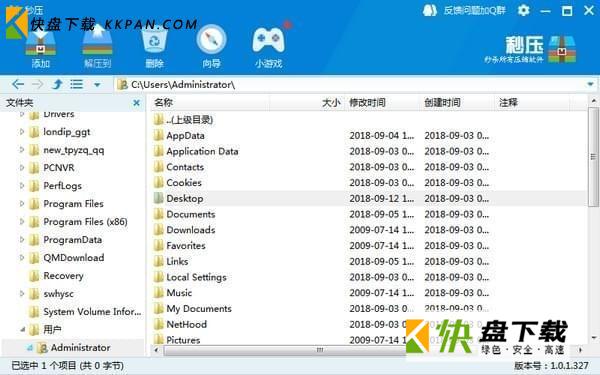The width and height of the screenshot is (600, 375).
Task: Expand the Program Files tree node
Action: 22,204
